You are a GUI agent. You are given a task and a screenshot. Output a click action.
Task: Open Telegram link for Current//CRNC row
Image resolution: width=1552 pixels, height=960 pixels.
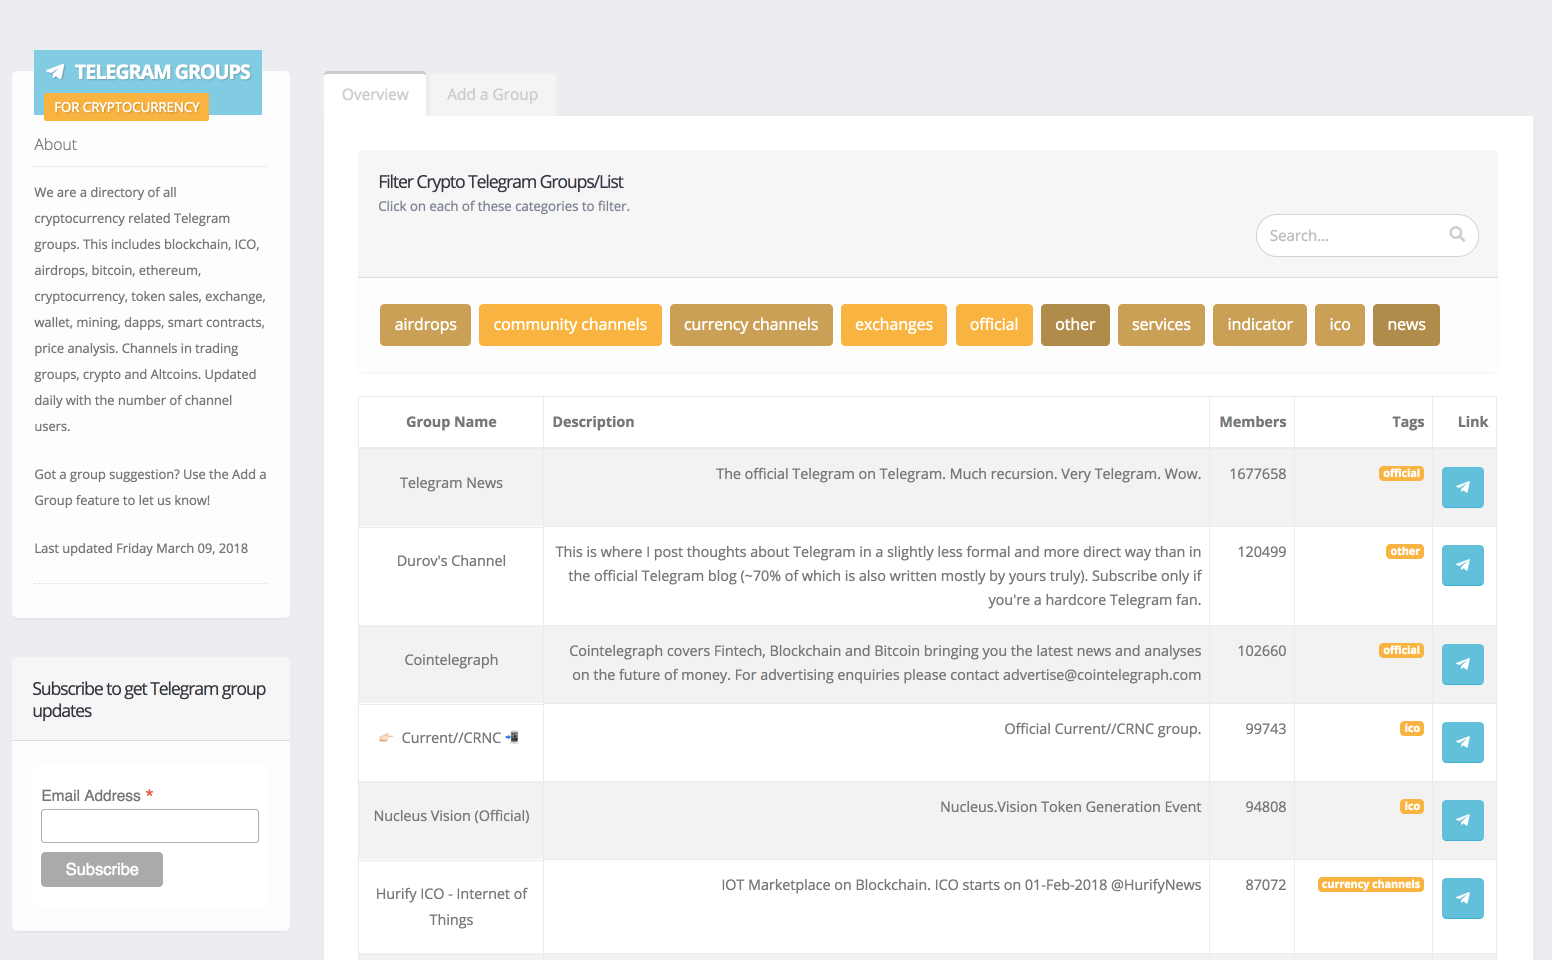pos(1462,742)
